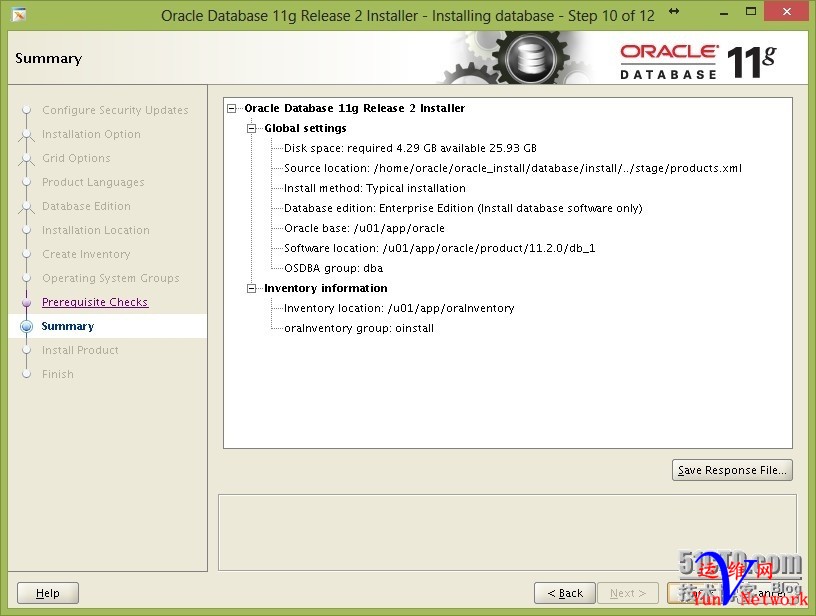Screen dimensions: 816x616
Task: Click the Save Response File button
Action: click(x=732, y=470)
